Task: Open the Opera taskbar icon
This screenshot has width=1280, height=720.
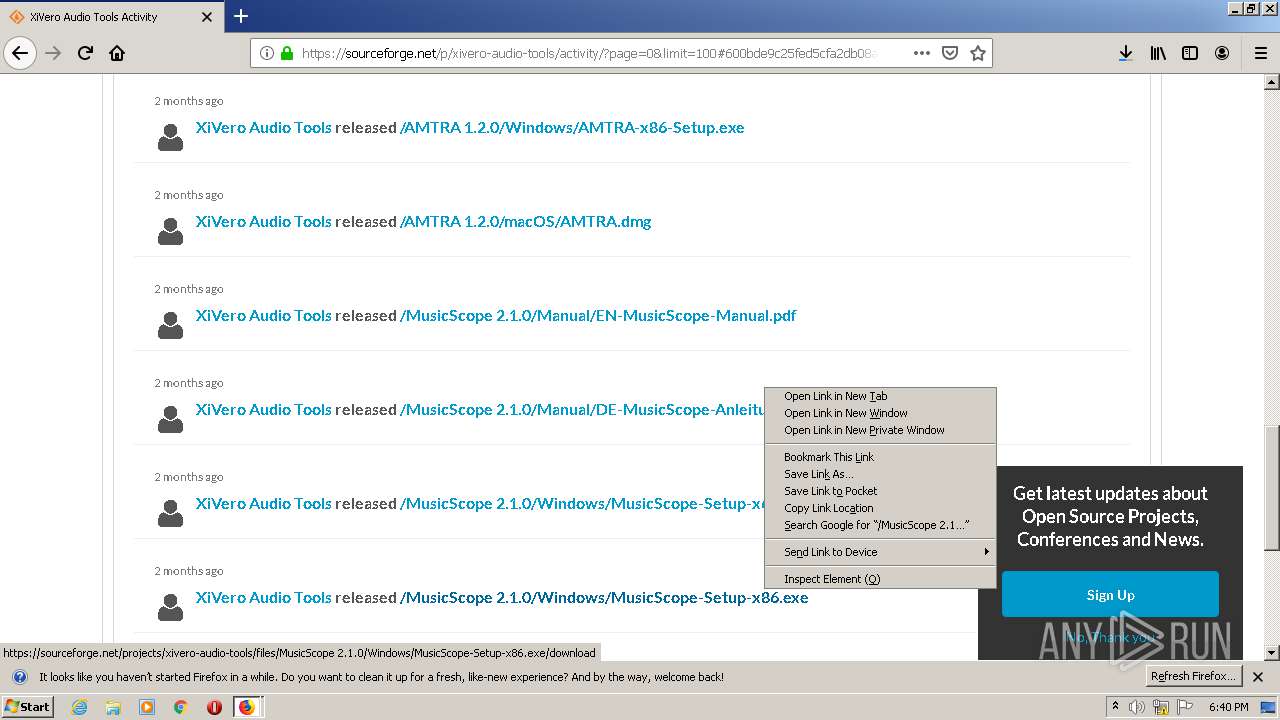Action: coord(214,707)
